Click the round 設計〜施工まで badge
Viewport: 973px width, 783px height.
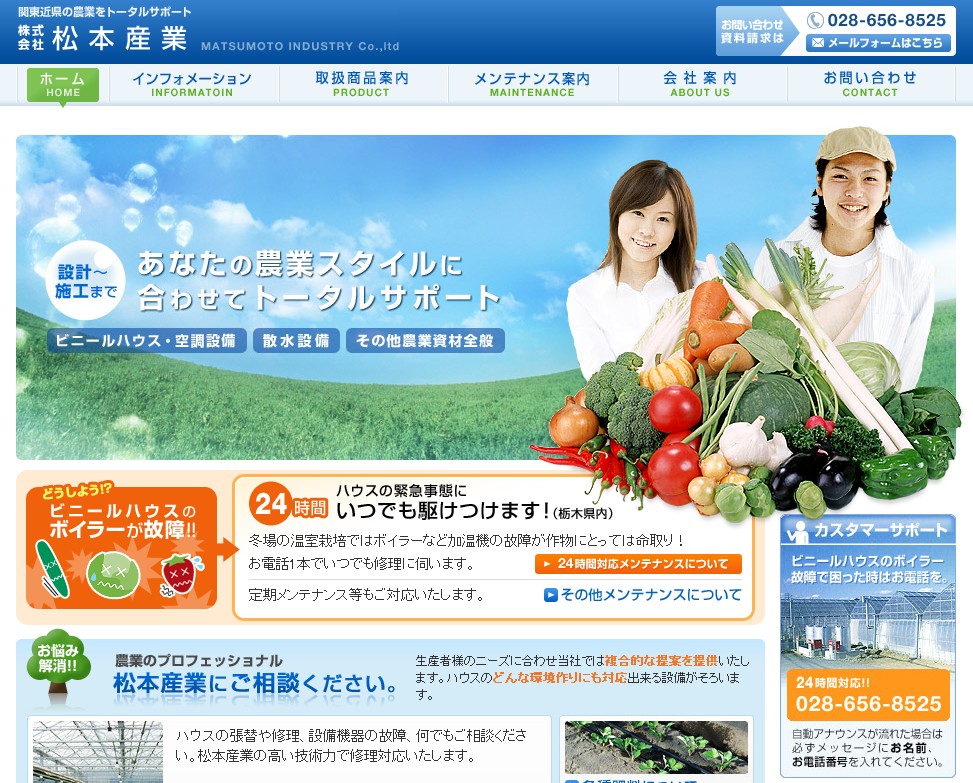[86, 282]
